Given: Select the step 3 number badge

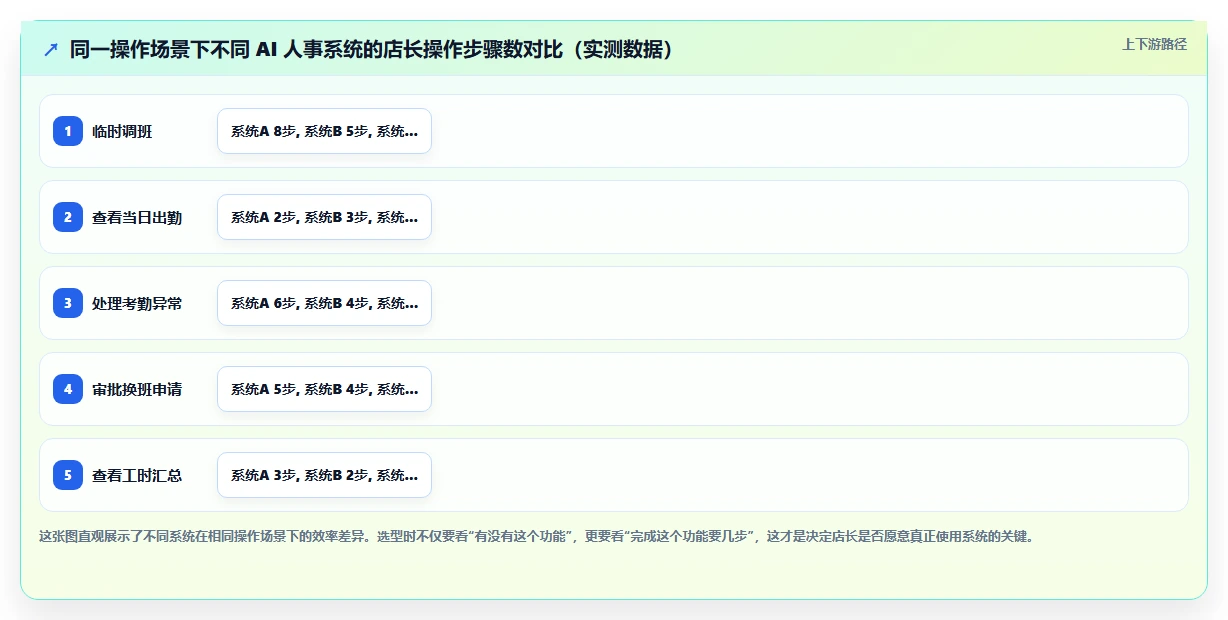Looking at the screenshot, I should (68, 303).
